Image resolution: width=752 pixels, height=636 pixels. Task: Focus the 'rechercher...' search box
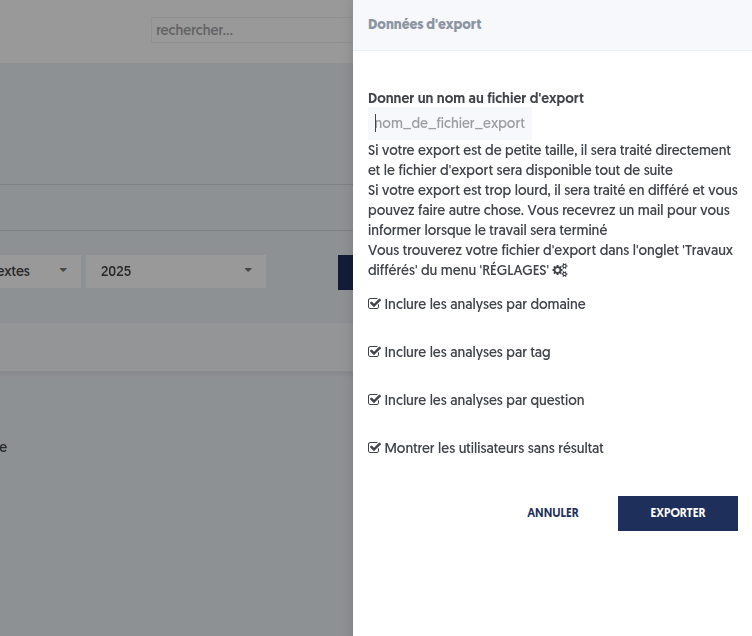250,30
